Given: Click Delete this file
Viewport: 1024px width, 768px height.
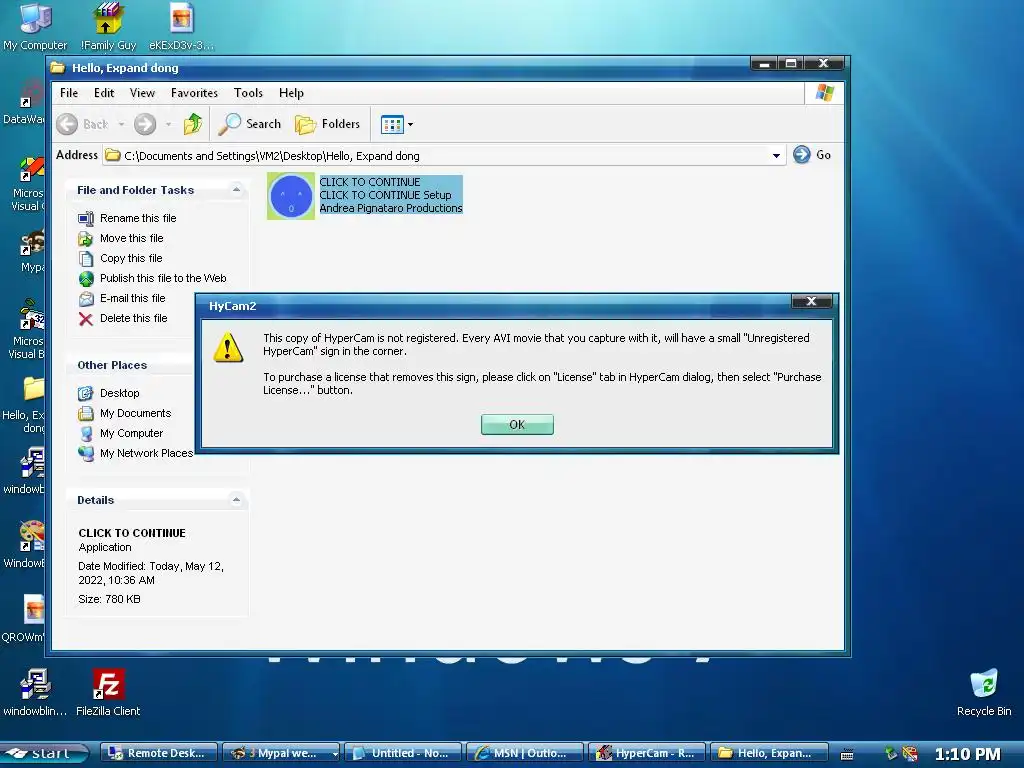Looking at the screenshot, I should point(123,319).
